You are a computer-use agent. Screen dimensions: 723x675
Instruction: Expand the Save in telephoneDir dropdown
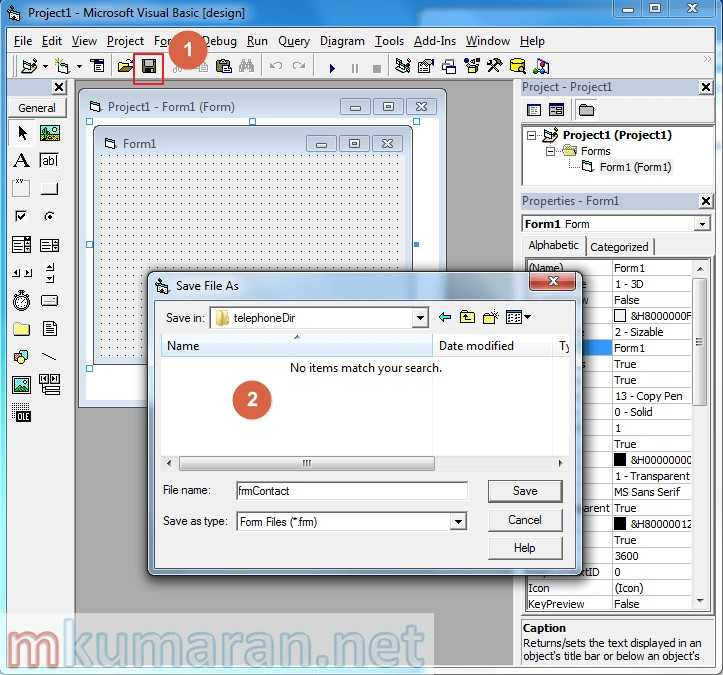(x=420, y=318)
